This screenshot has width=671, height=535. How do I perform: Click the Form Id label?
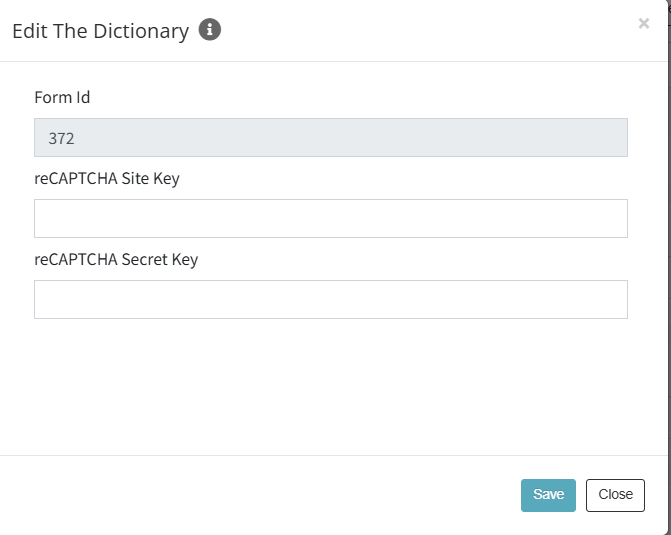(62, 98)
